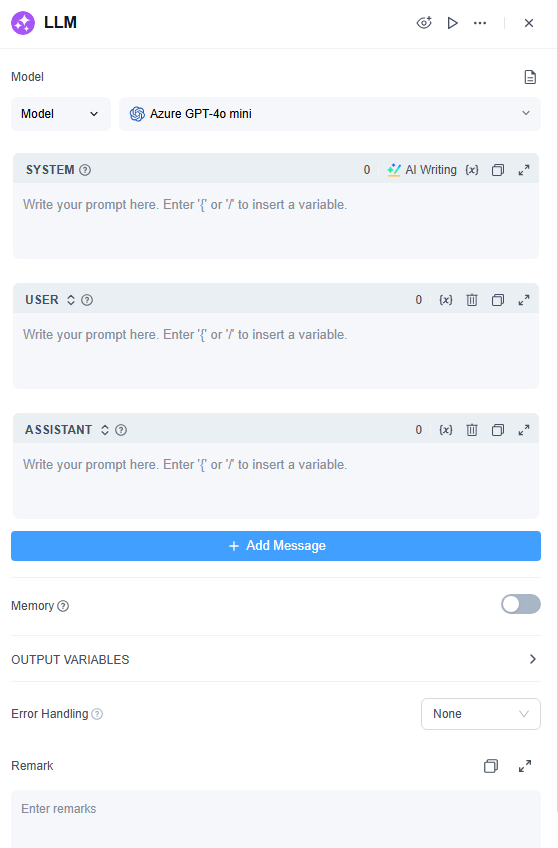Viewport: 558px width, 848px height.
Task: Run the LLM node with play icon
Action: (453, 23)
